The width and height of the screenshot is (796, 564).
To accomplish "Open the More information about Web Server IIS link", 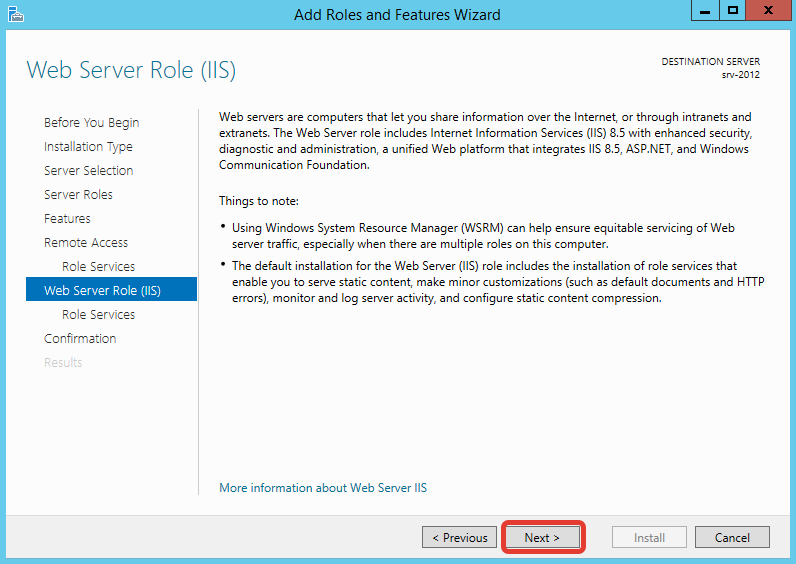I will 323,488.
